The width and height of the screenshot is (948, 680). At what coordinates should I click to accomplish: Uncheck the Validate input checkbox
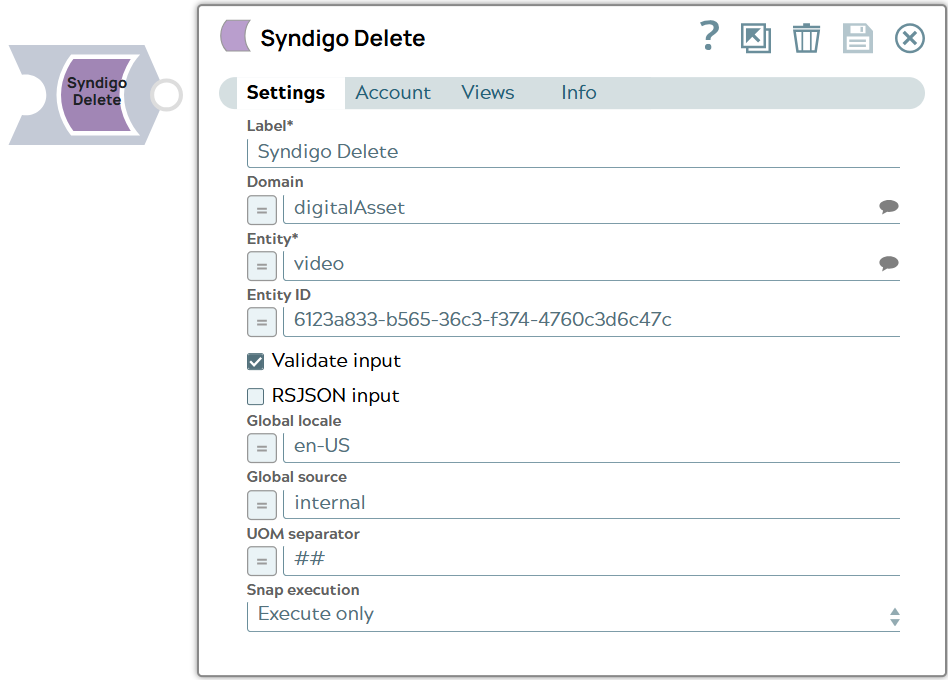pos(254,363)
